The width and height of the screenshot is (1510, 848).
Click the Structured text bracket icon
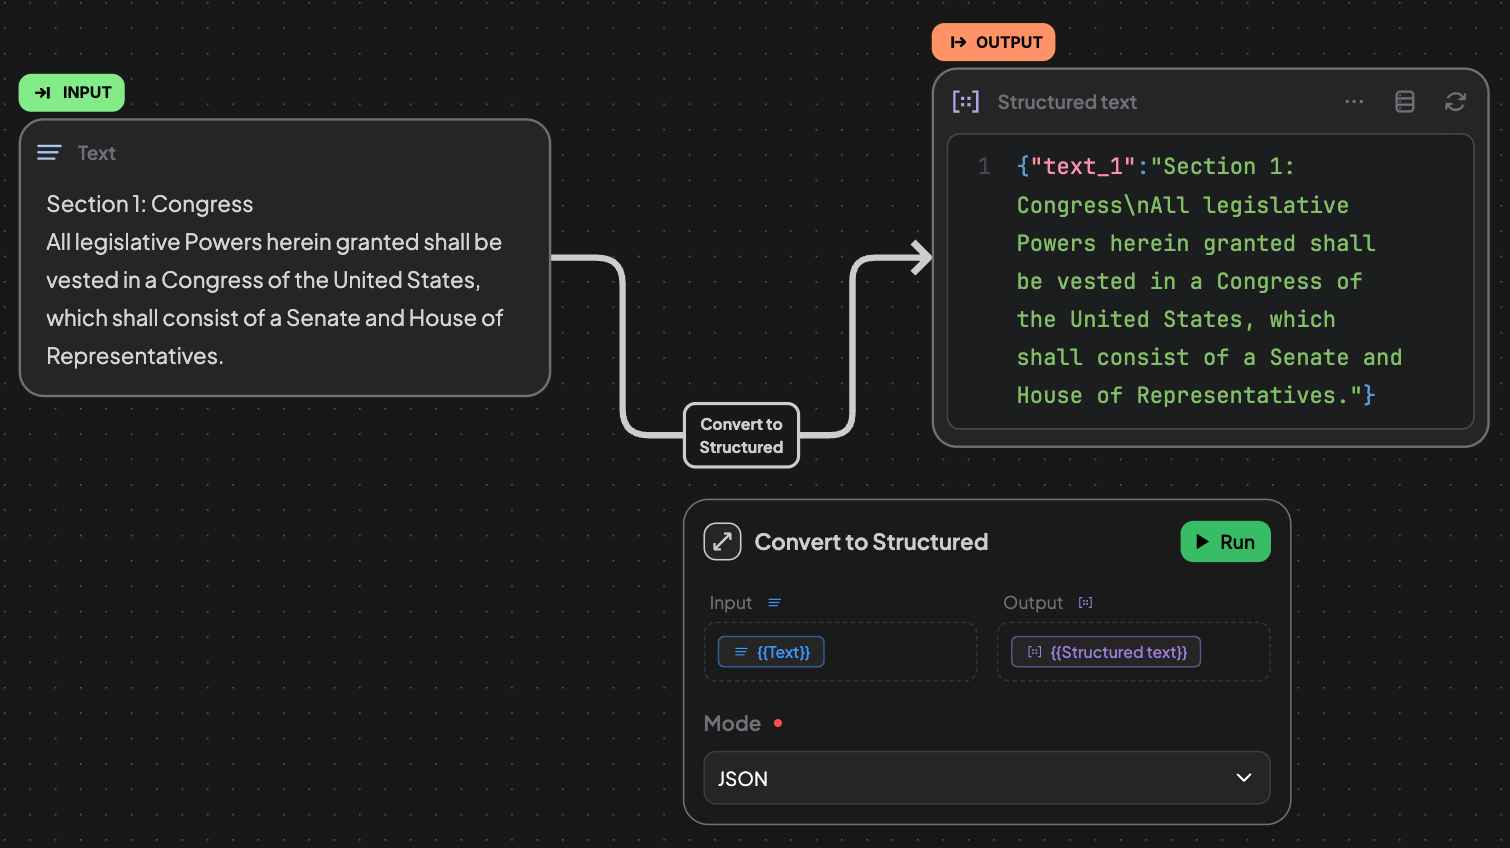point(965,102)
